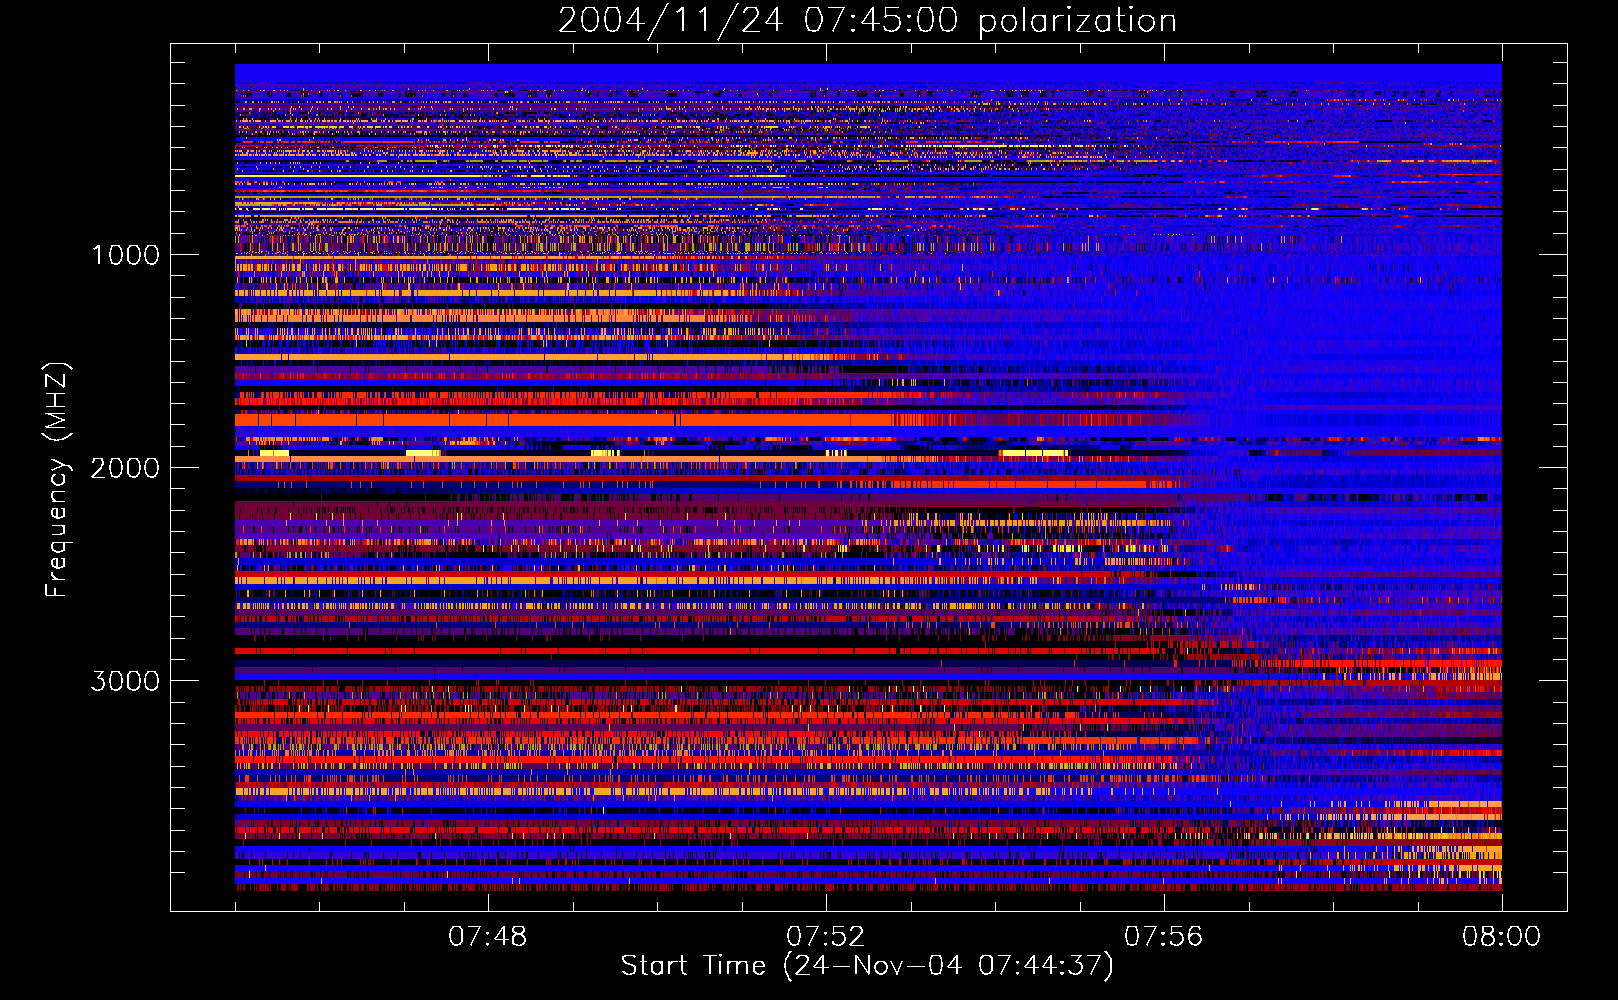Screen dimensions: 1618x1000
Task: Click the 07:48 time tick label
Action: tap(487, 937)
